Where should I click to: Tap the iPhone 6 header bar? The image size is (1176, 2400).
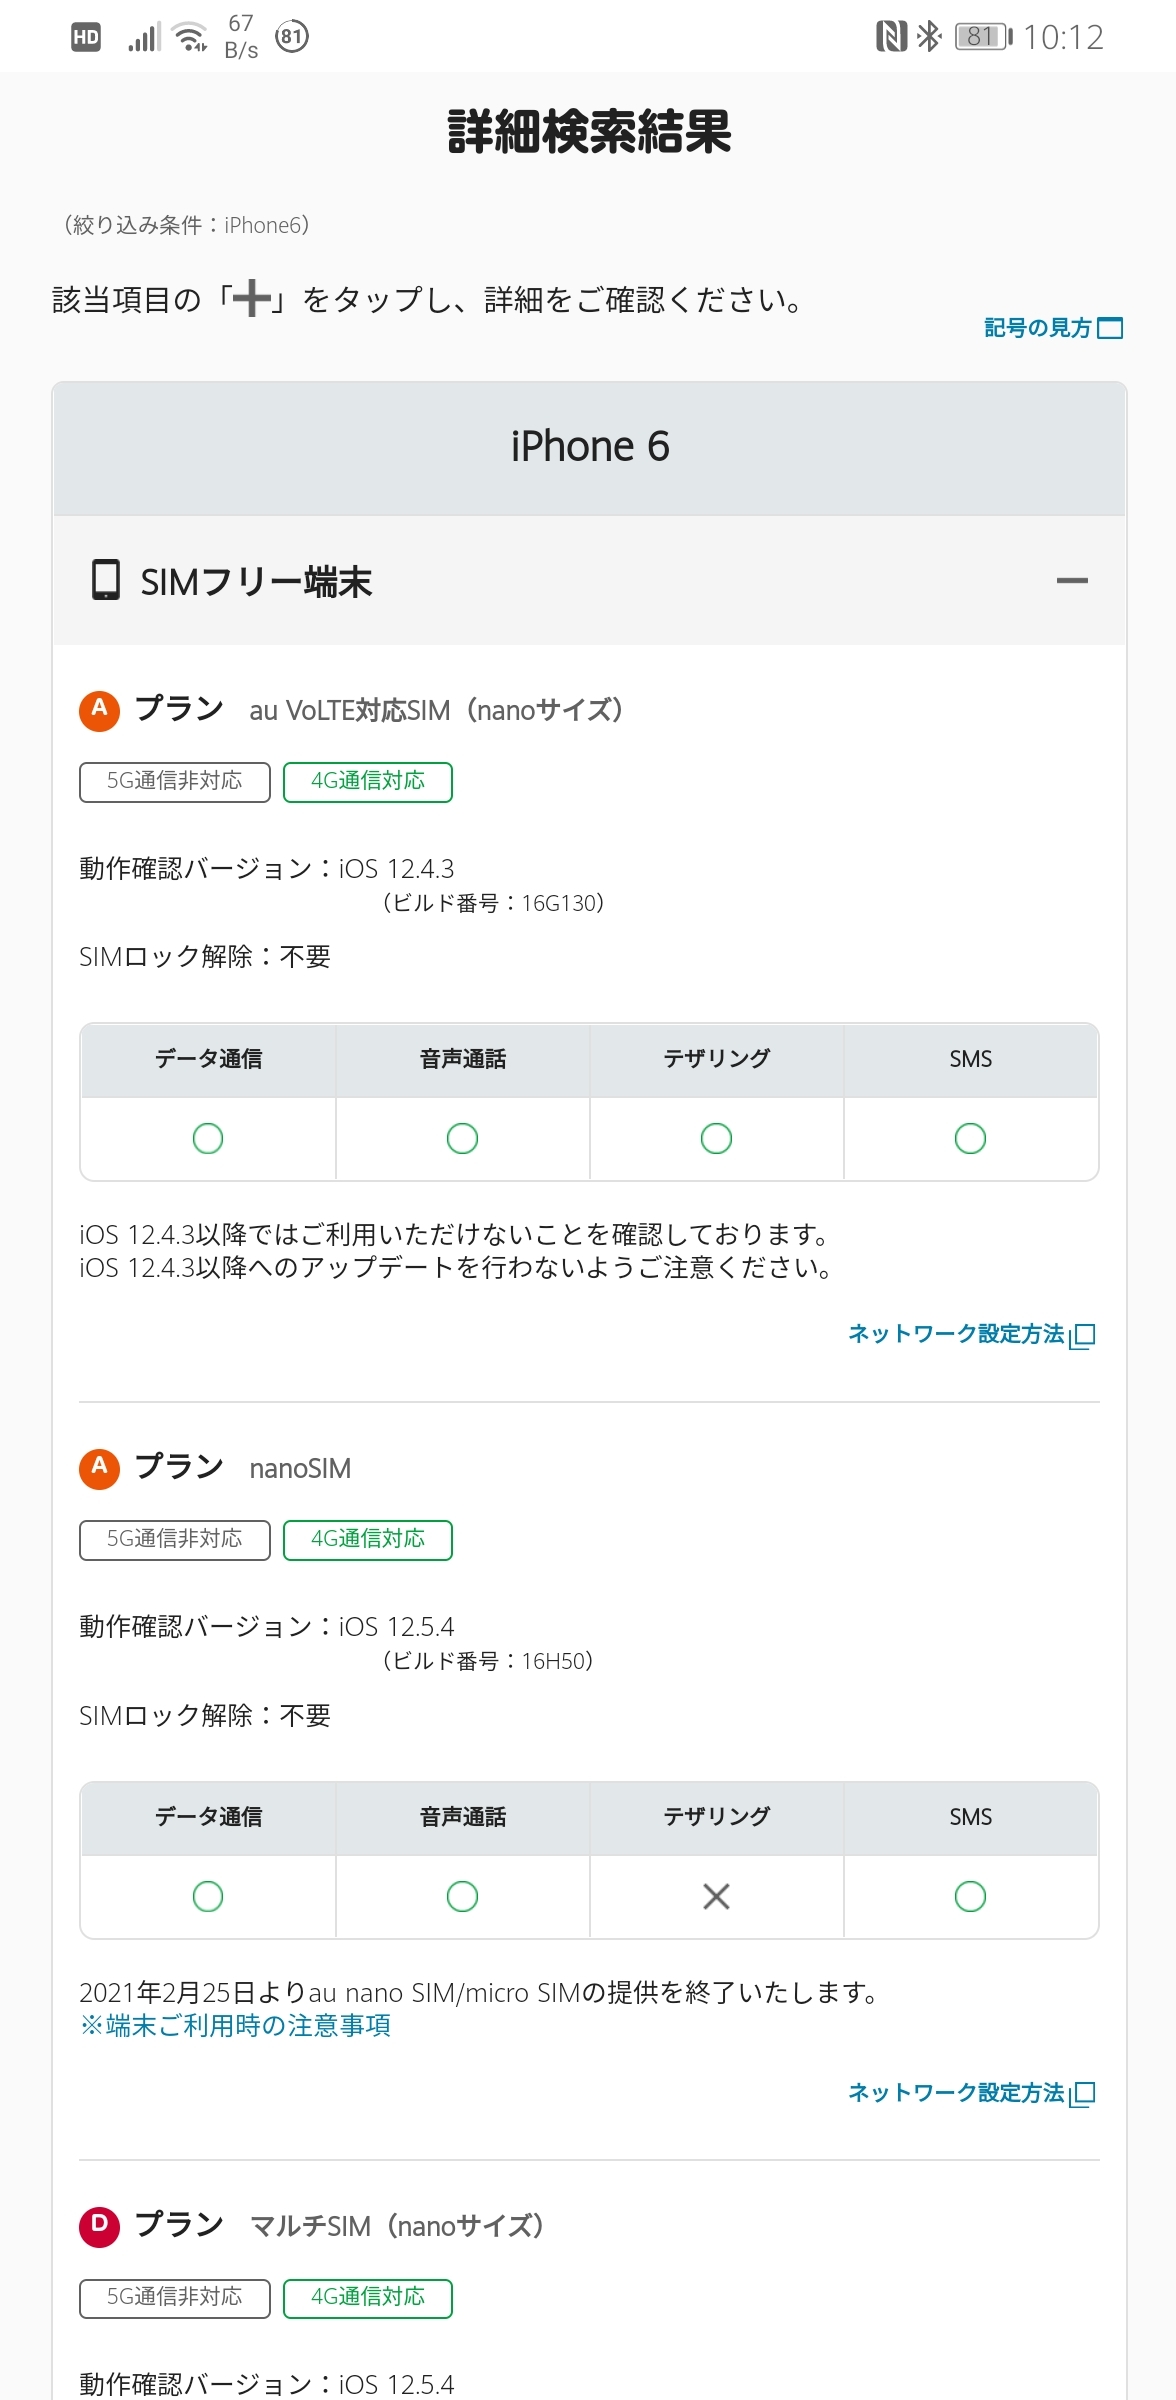pos(589,447)
